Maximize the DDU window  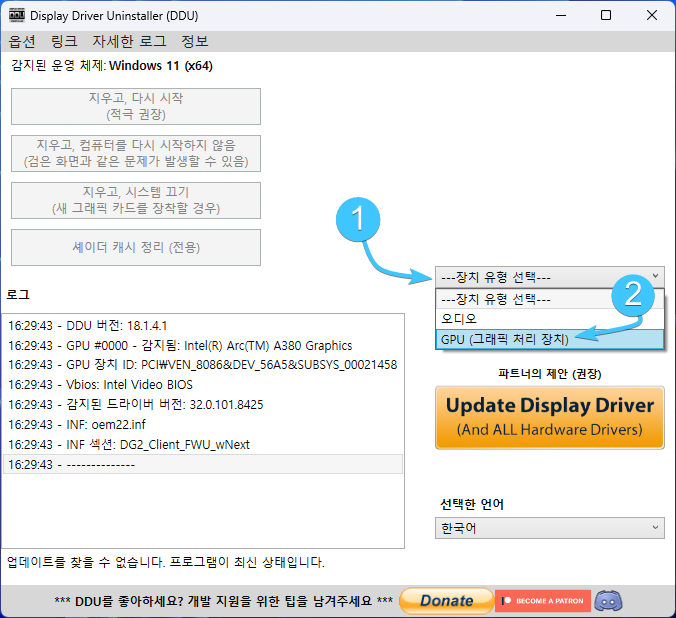click(606, 16)
